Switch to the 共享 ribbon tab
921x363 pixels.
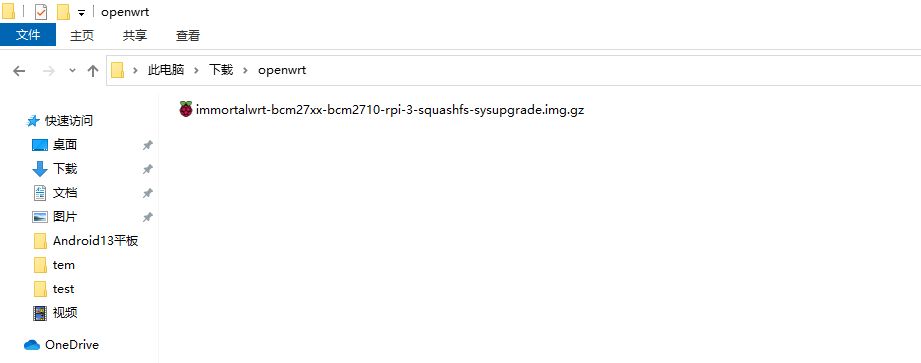[x=135, y=35]
